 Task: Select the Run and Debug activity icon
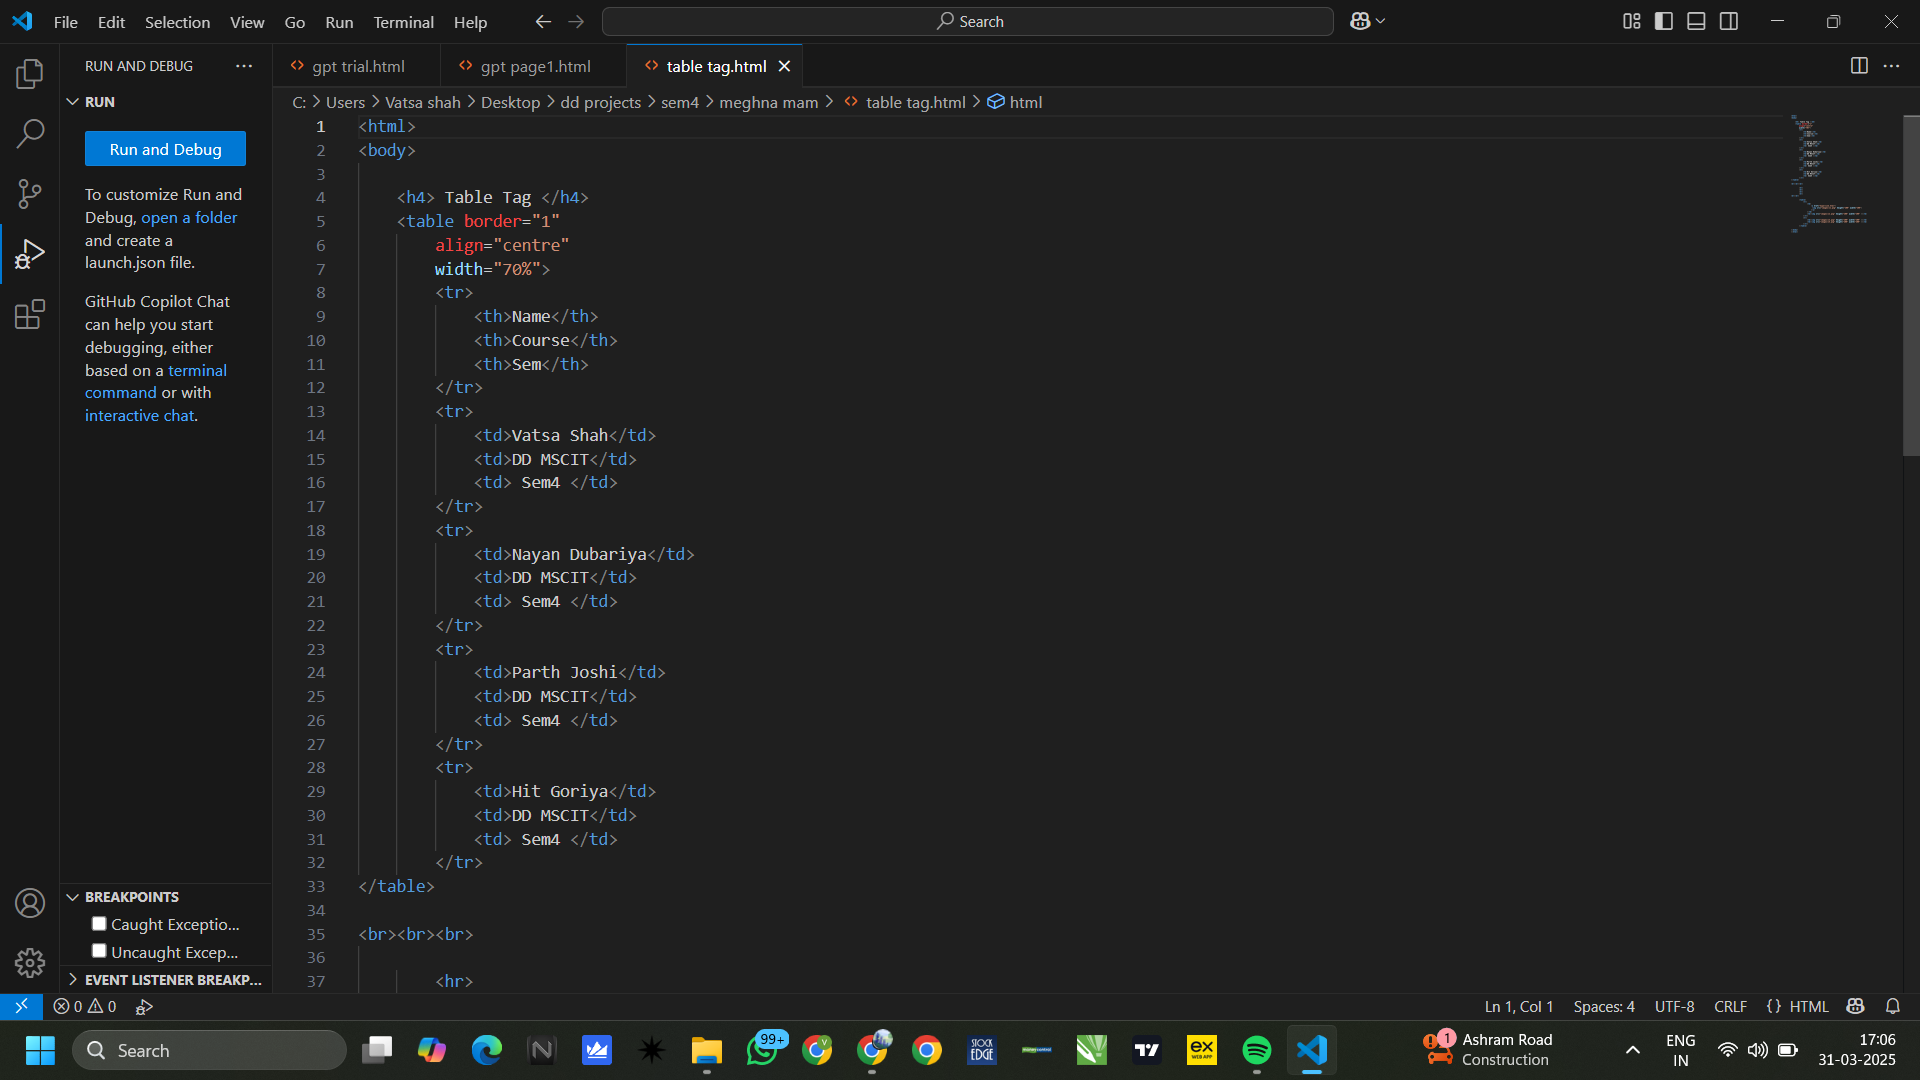(x=30, y=254)
